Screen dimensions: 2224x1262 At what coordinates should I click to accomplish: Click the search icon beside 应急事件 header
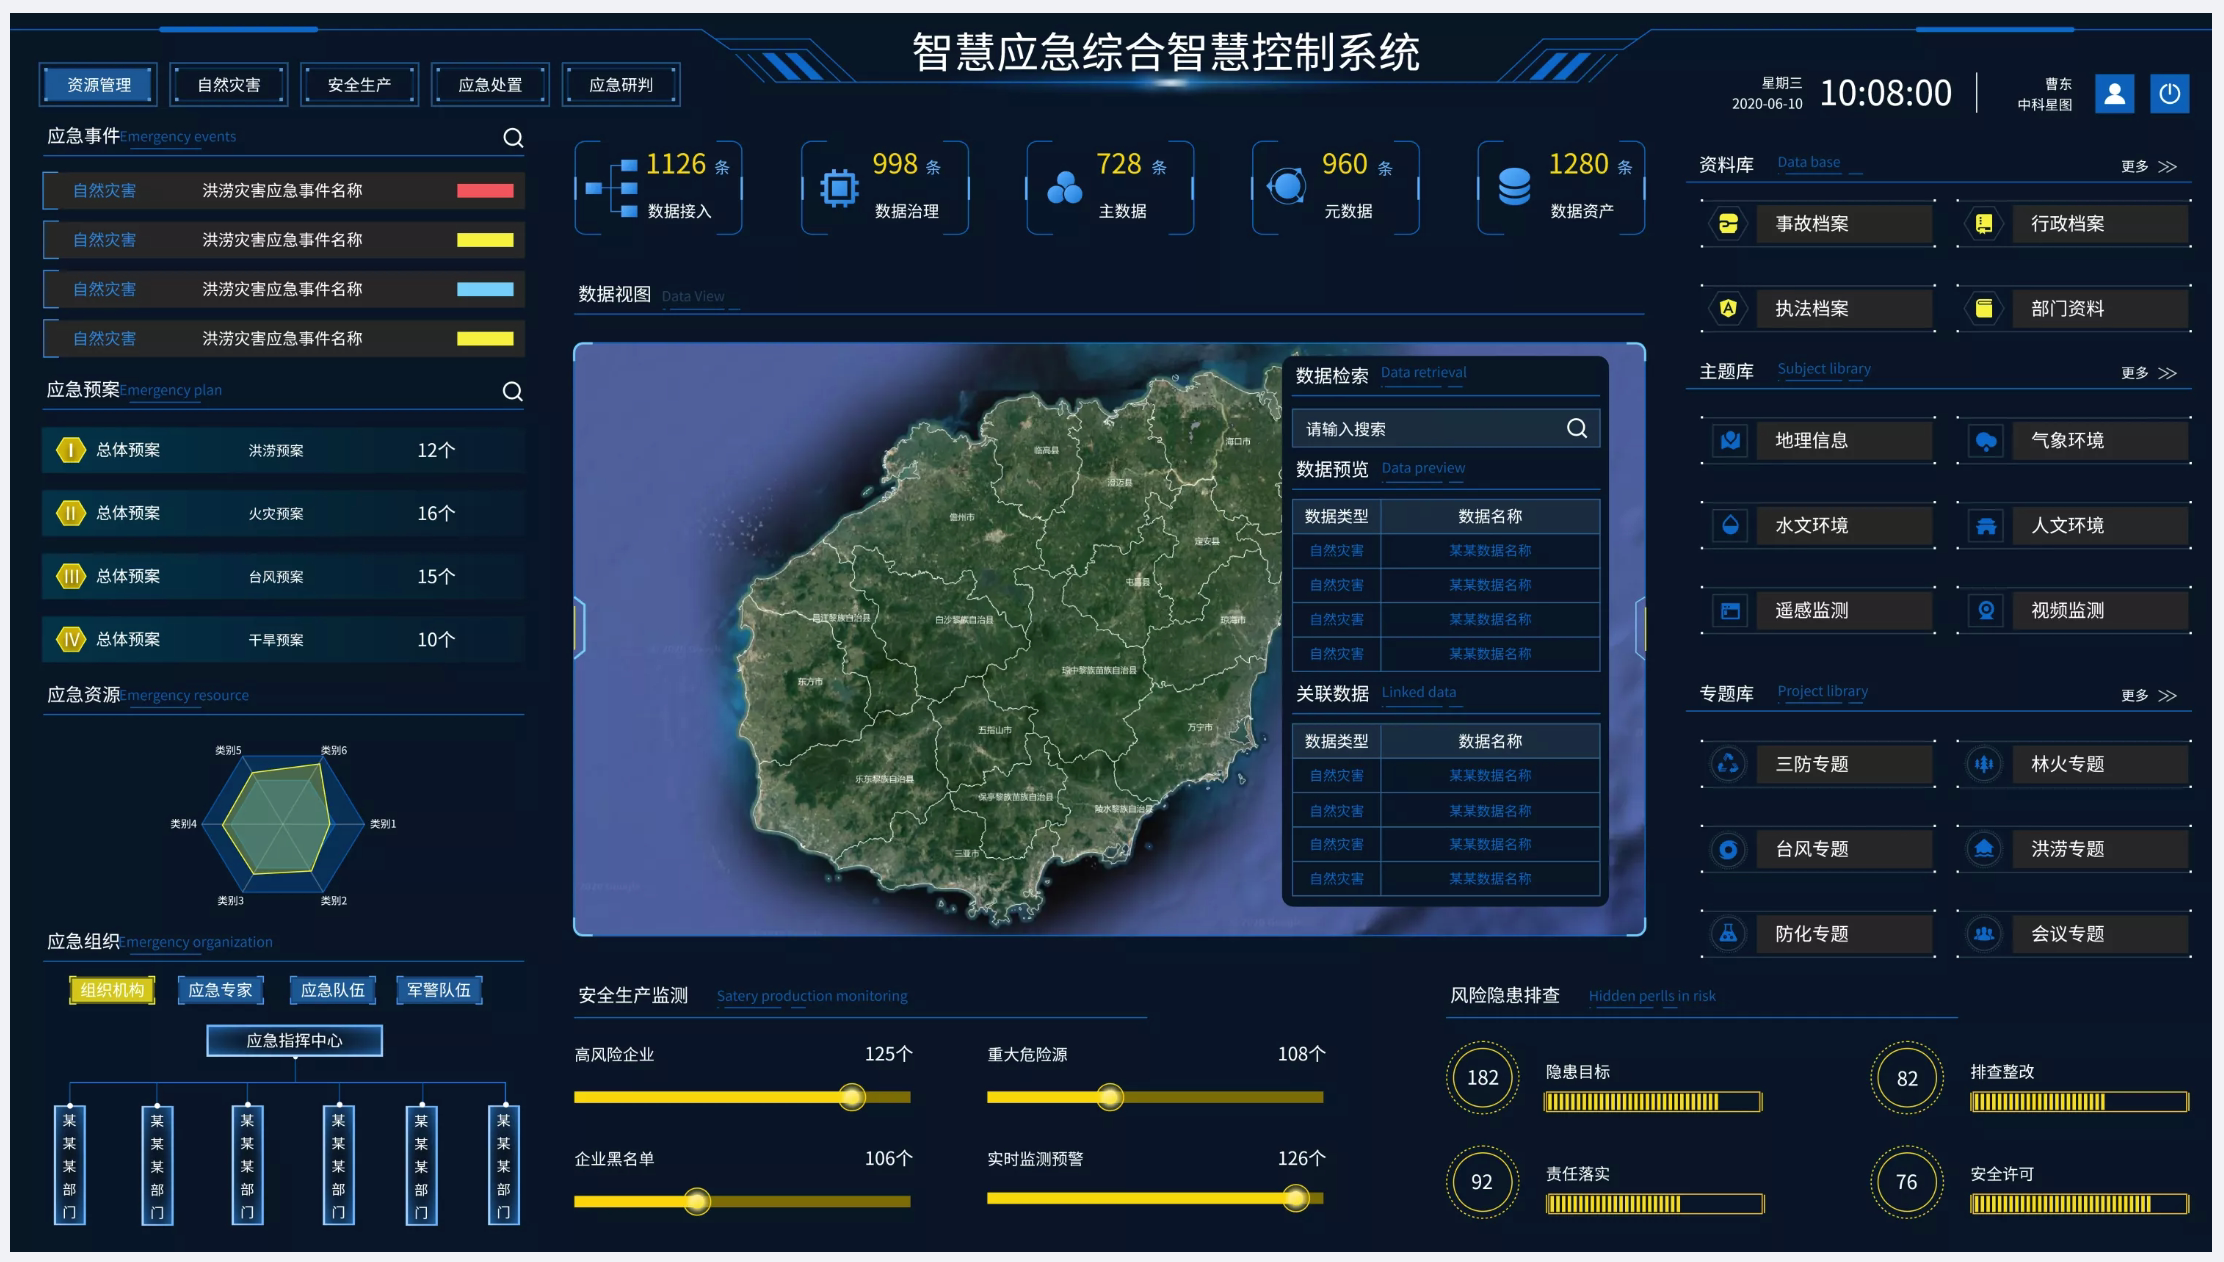click(513, 138)
